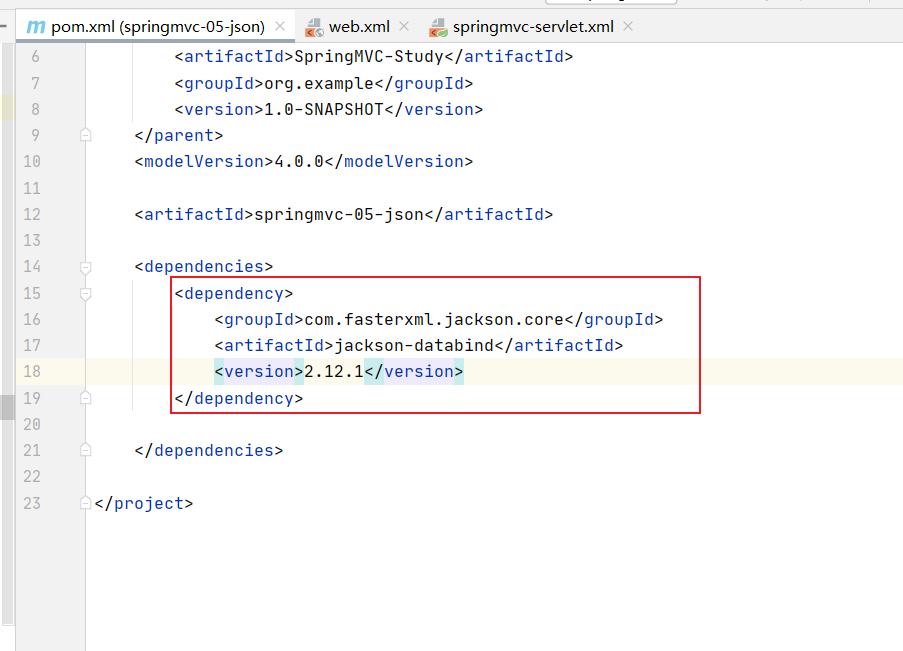Image resolution: width=903 pixels, height=651 pixels.
Task: Close the pom.xml editor tab
Action: pyautogui.click(x=279, y=27)
